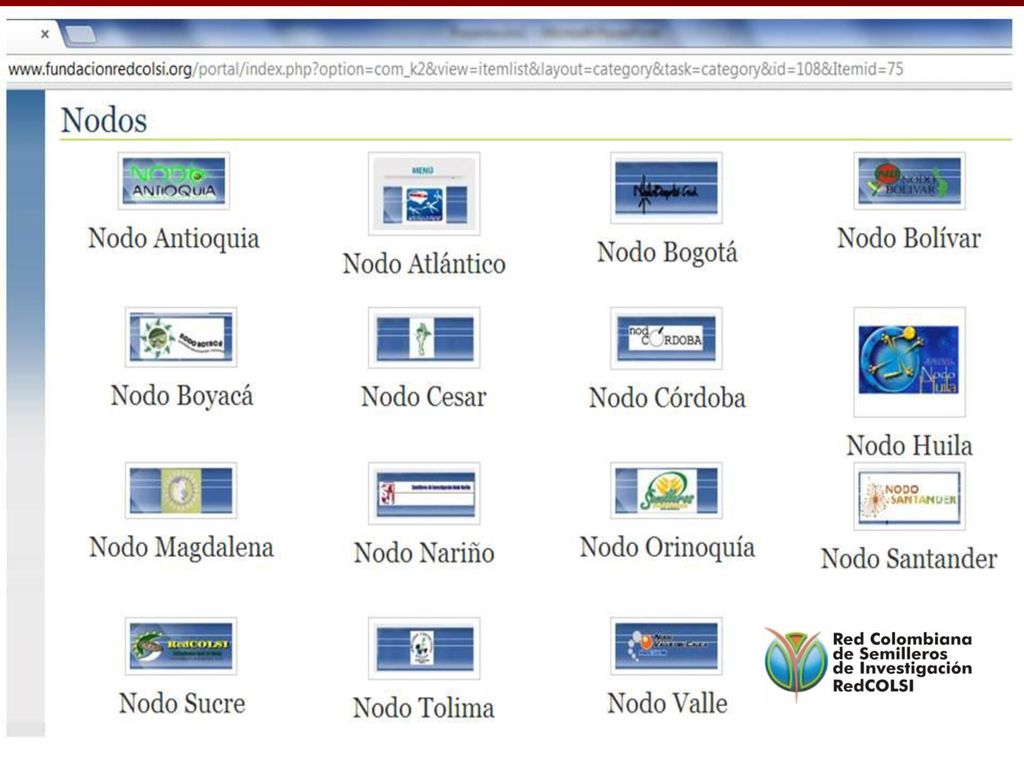Open the Nodo Bogotá thumbnail image
The image size is (1024, 768).
point(666,187)
